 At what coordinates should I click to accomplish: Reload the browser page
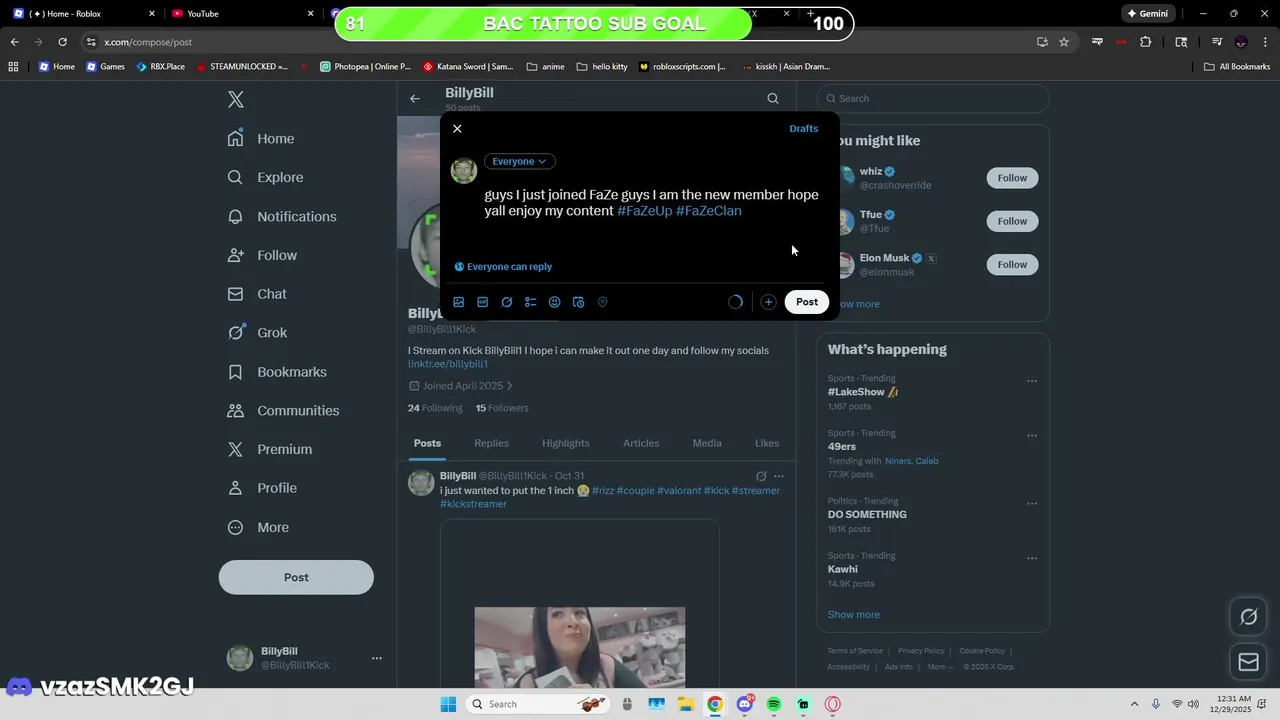click(x=62, y=42)
